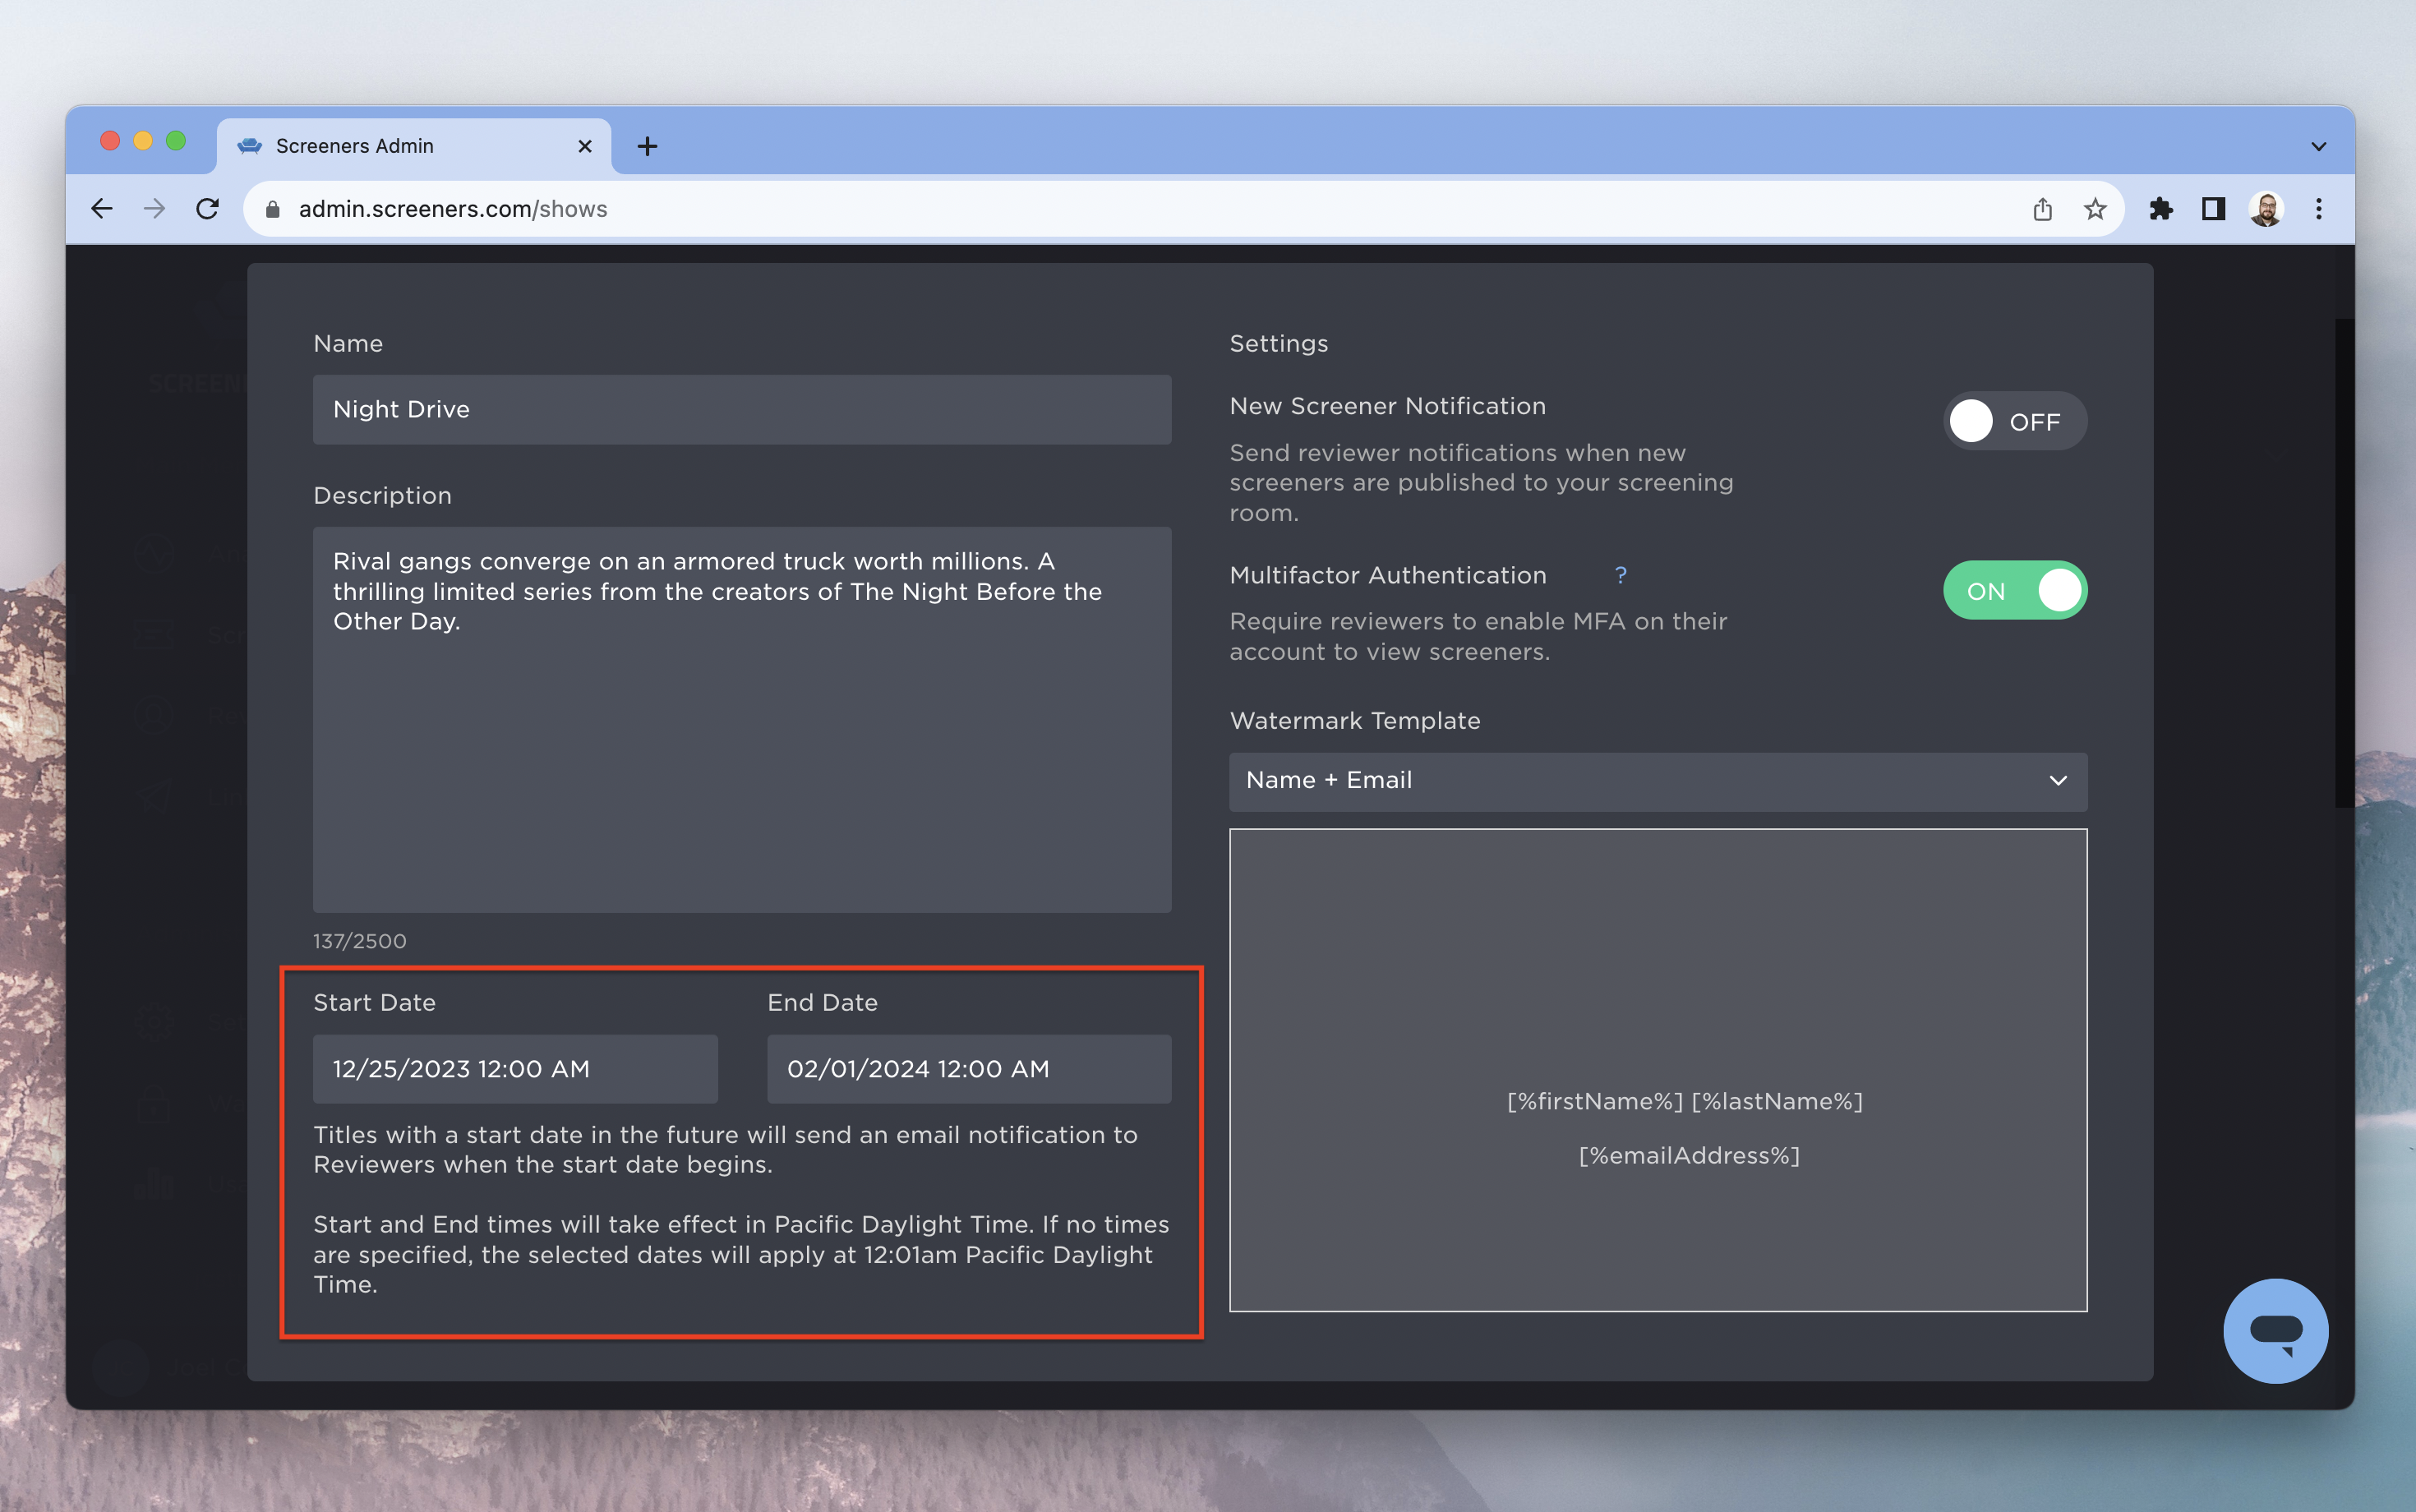
Task: Click the watermark preview box
Action: 1657,1069
